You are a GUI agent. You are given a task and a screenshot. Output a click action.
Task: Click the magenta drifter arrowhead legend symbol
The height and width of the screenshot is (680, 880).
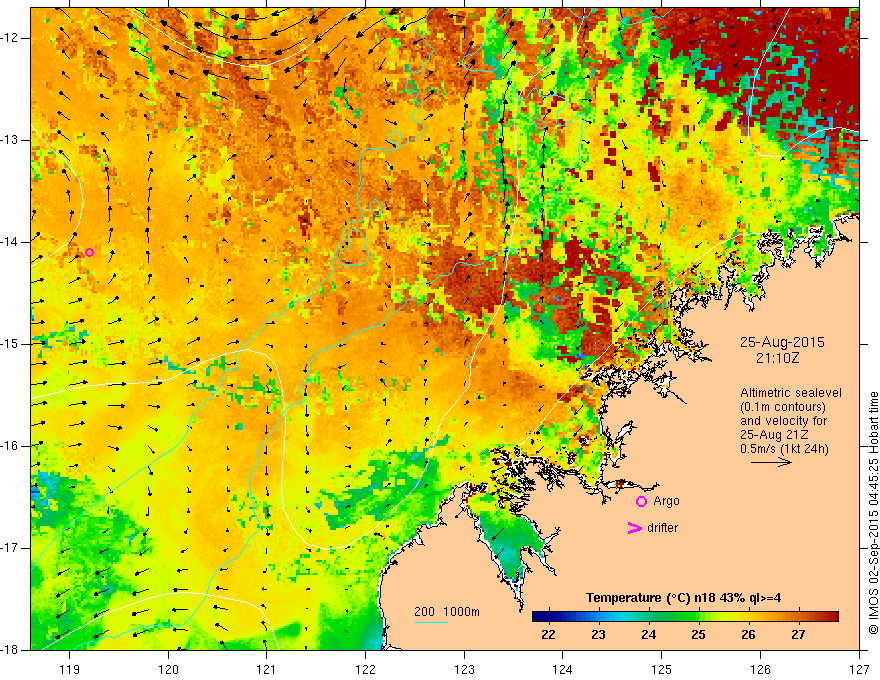click(x=634, y=528)
